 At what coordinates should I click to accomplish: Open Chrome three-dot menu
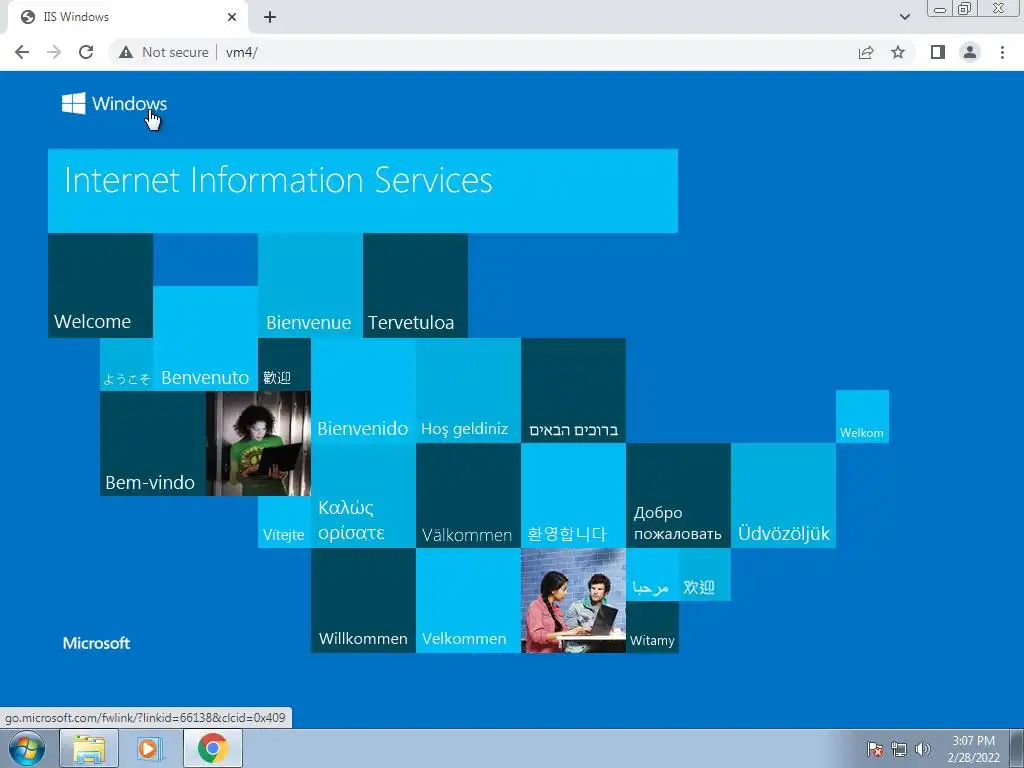(1002, 52)
